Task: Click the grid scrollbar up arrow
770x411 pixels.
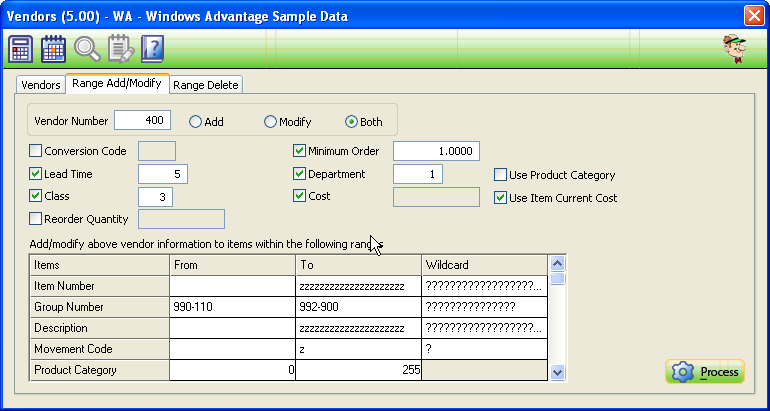Action: [557, 264]
